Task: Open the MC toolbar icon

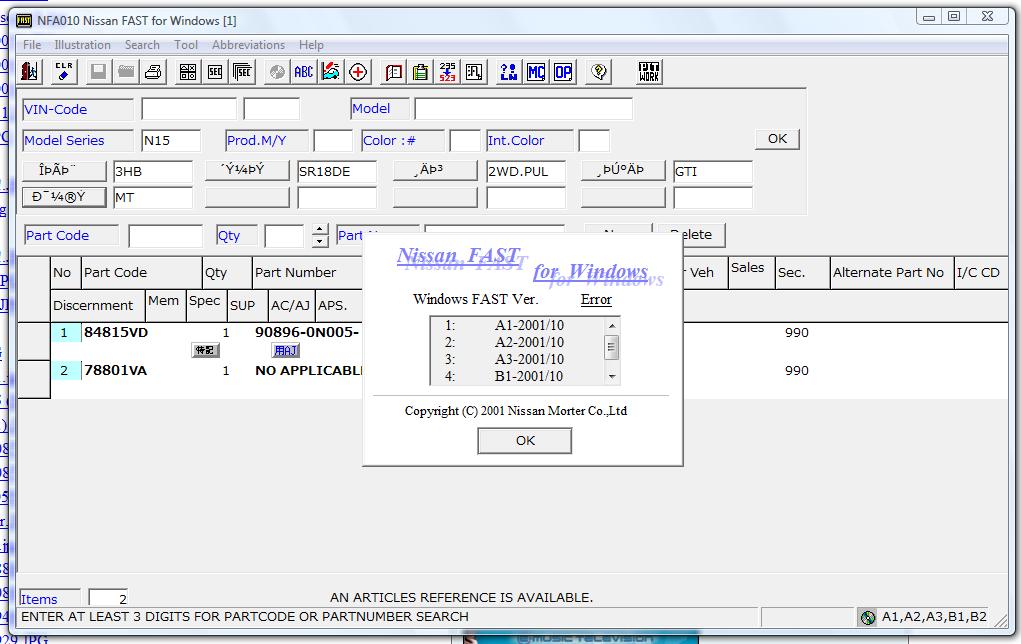Action: tap(536, 71)
